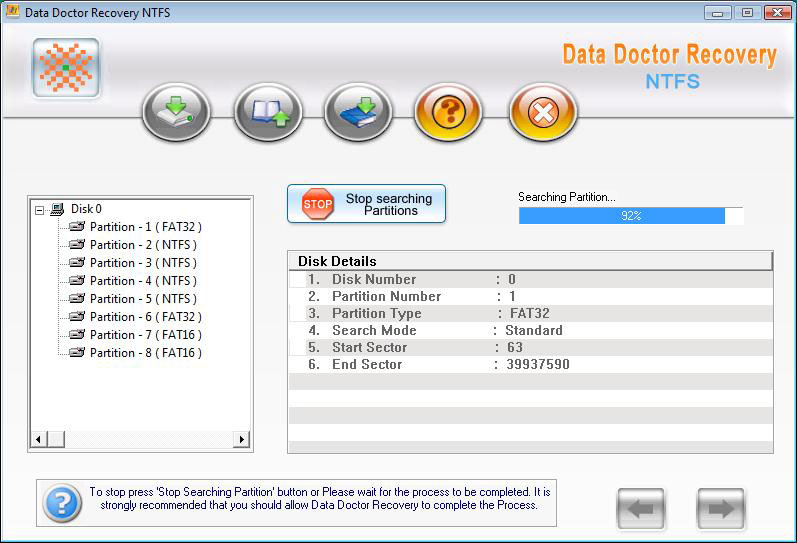Click the orange X exit toolbar button
Screen dimensions: 797x543
coord(543,112)
